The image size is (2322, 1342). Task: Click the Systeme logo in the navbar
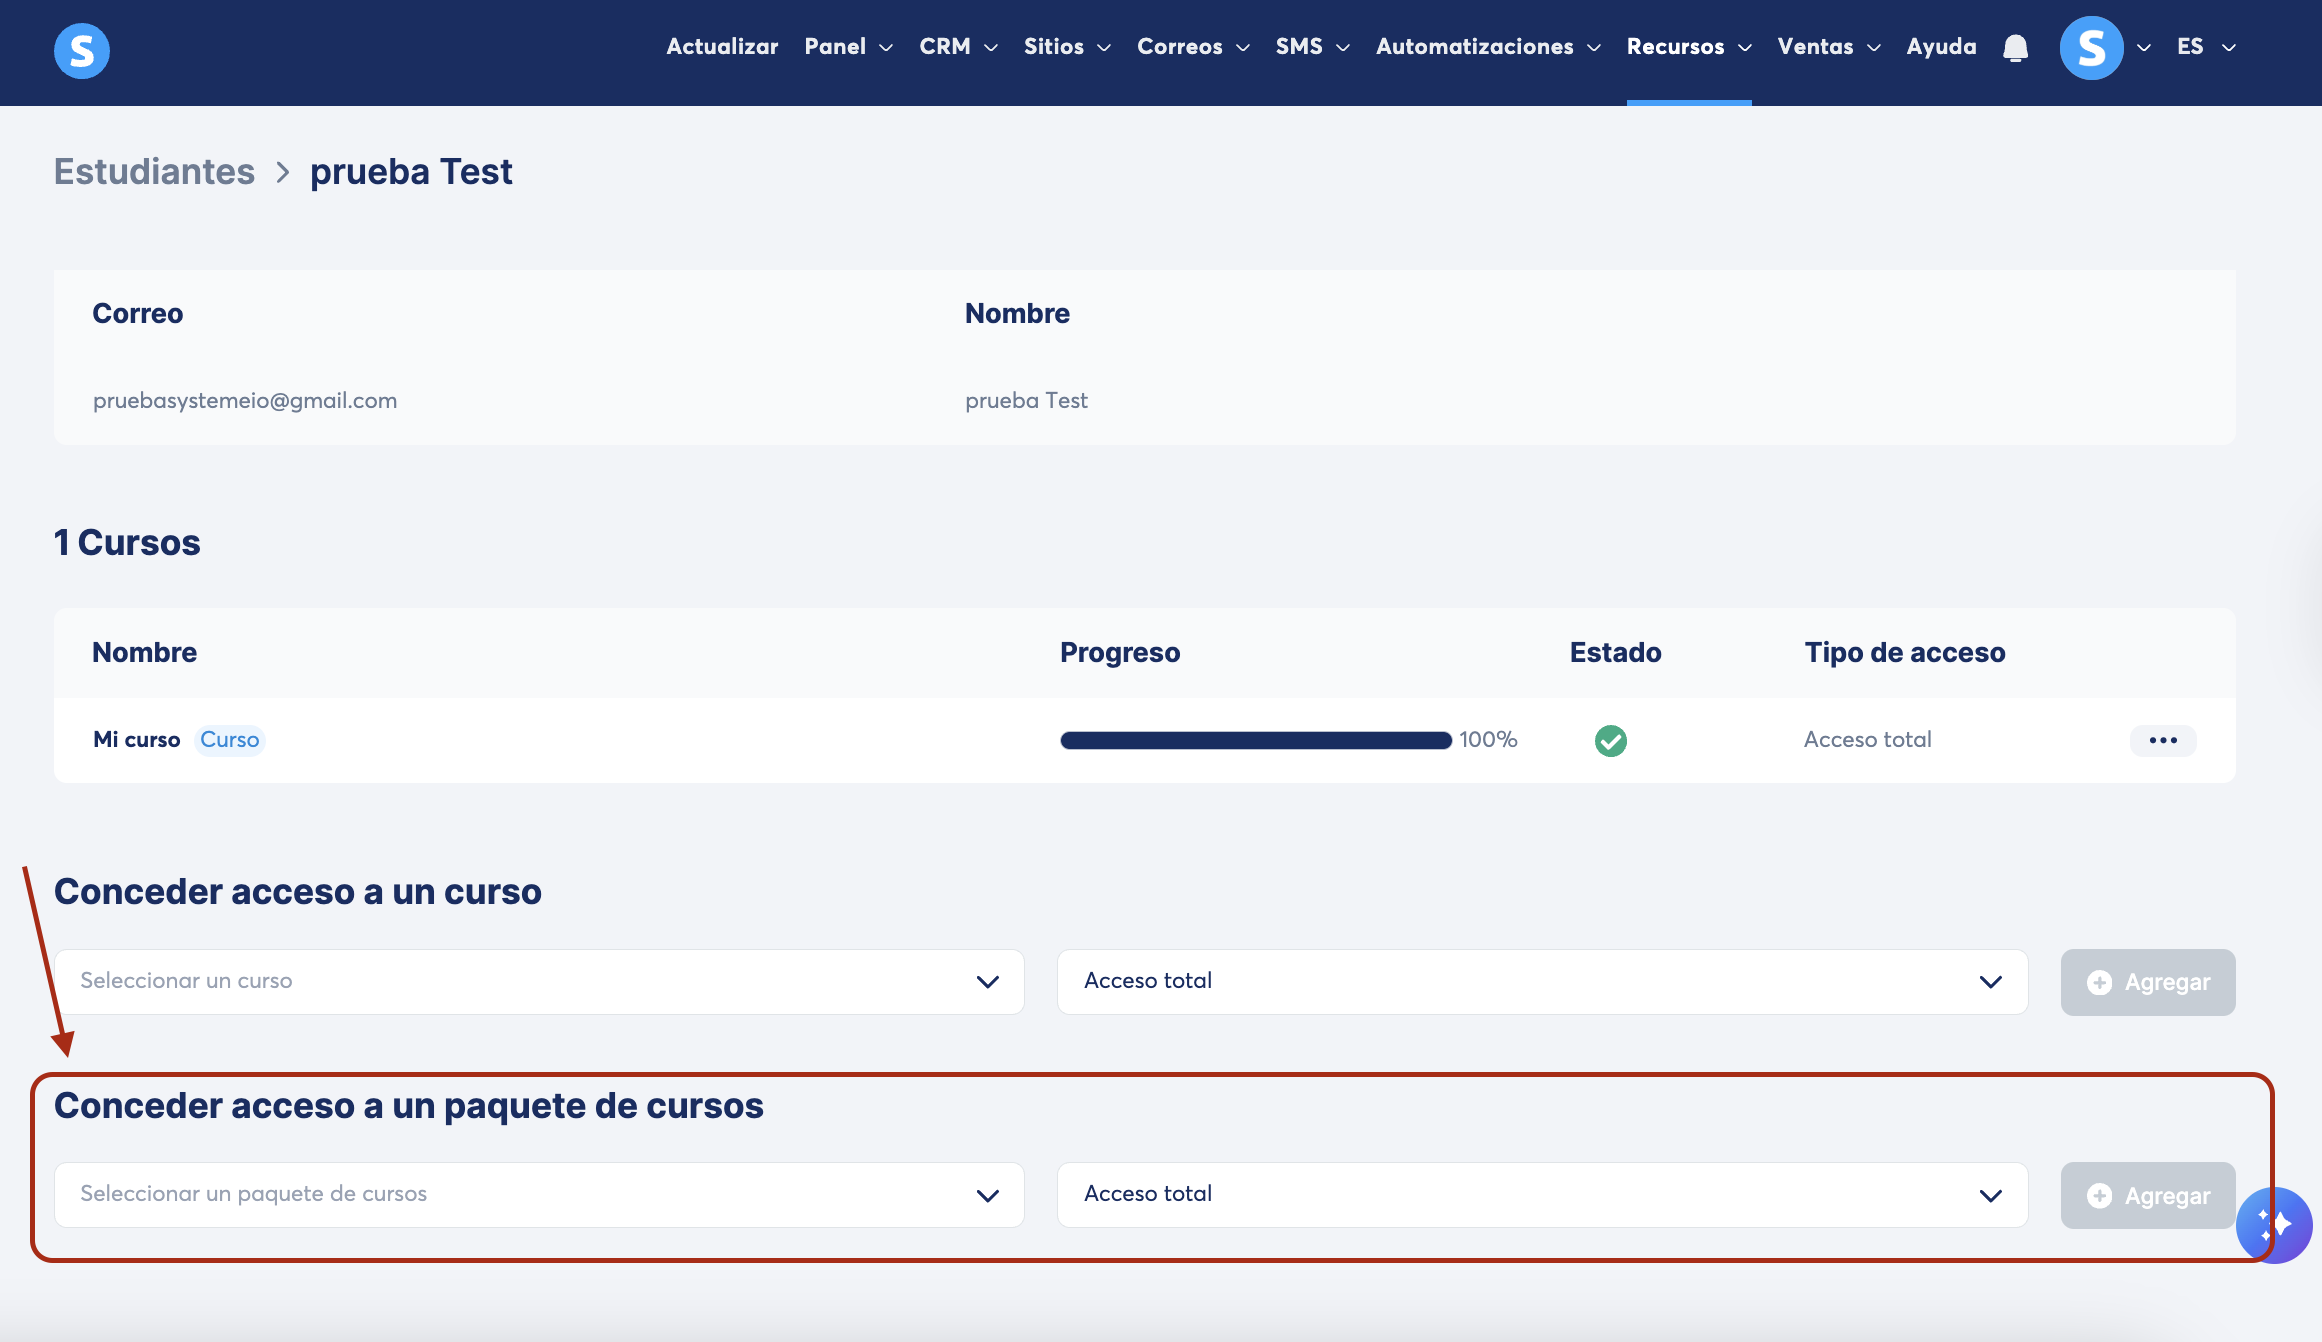[x=81, y=50]
